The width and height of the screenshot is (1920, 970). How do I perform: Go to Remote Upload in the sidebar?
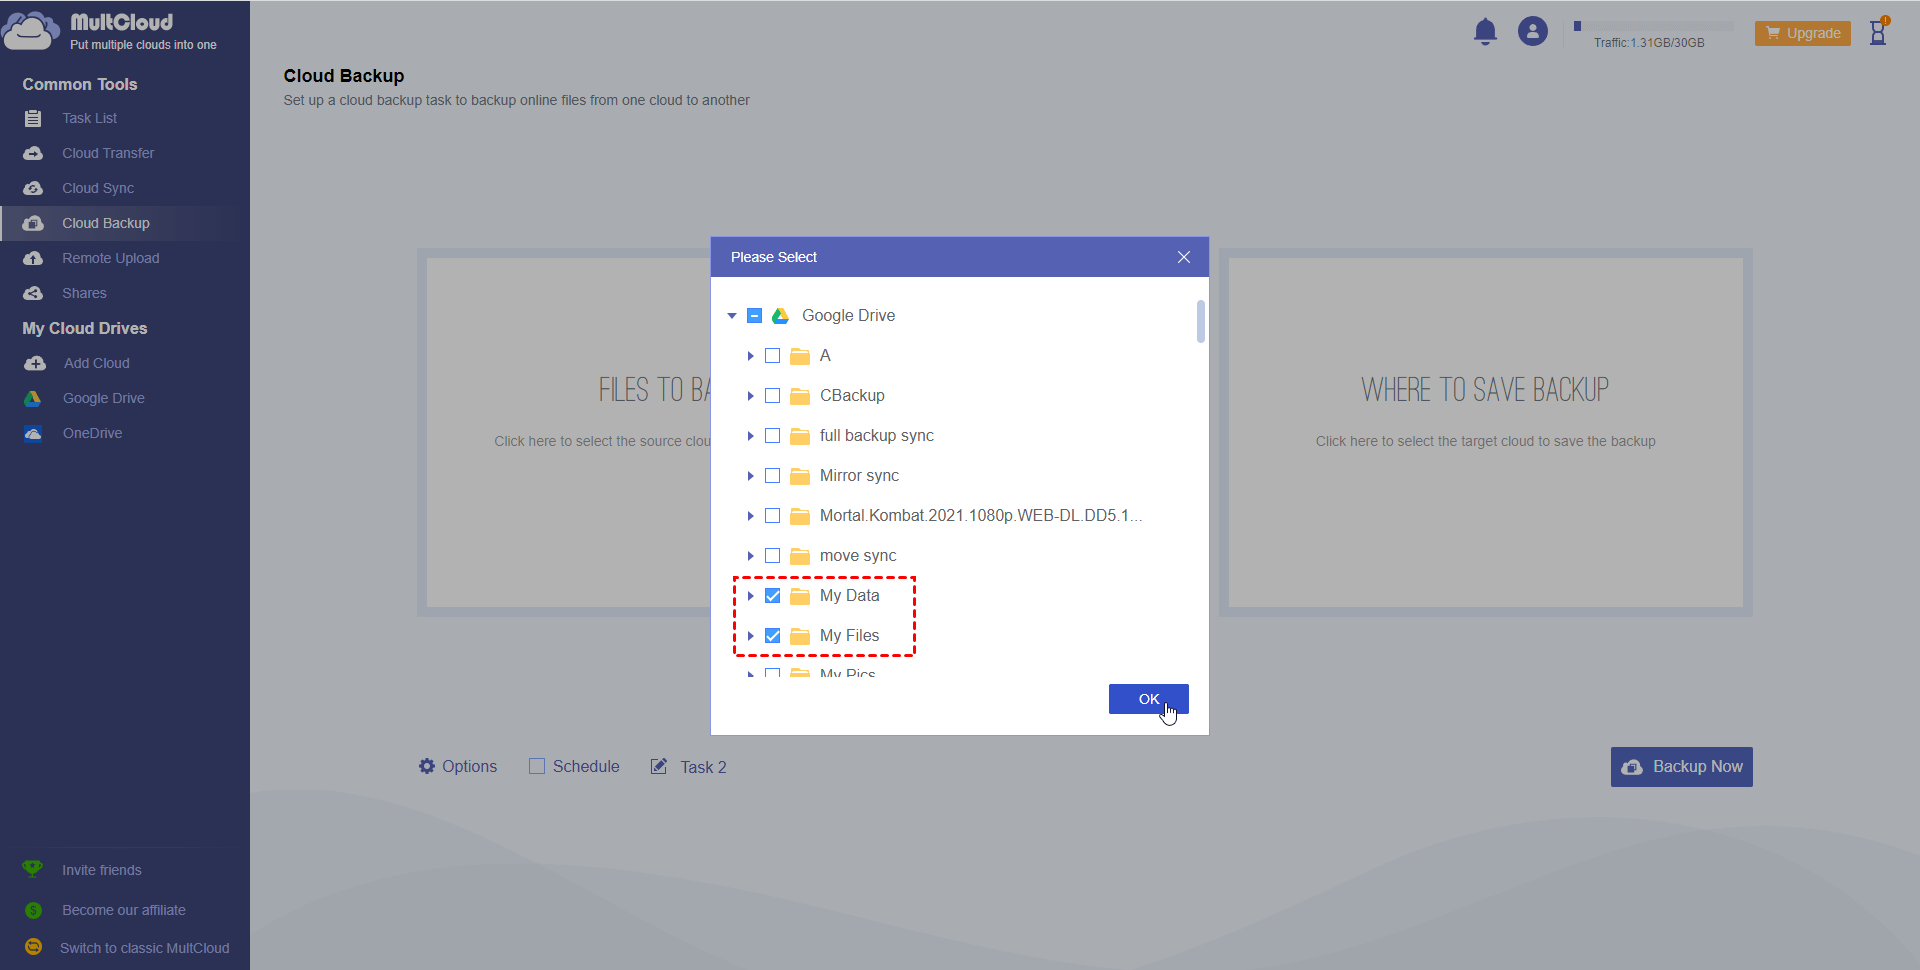(110, 258)
